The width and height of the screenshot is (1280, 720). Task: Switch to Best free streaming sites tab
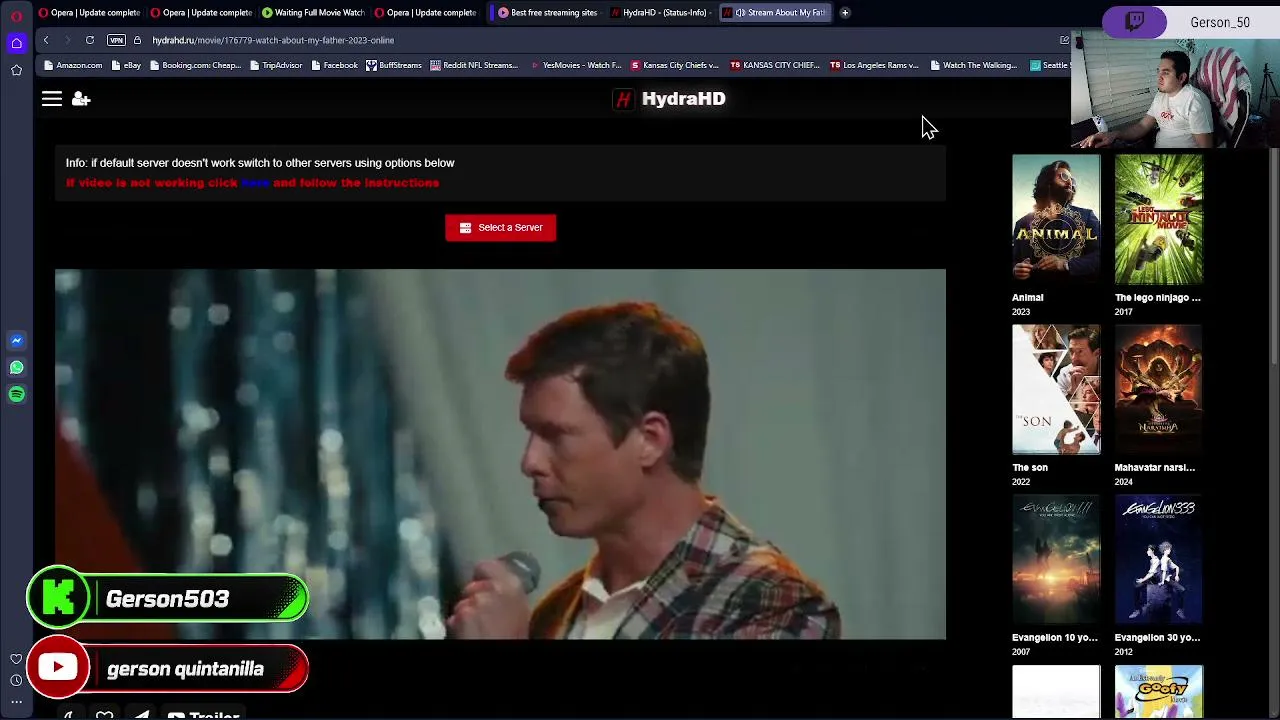pyautogui.click(x=547, y=13)
